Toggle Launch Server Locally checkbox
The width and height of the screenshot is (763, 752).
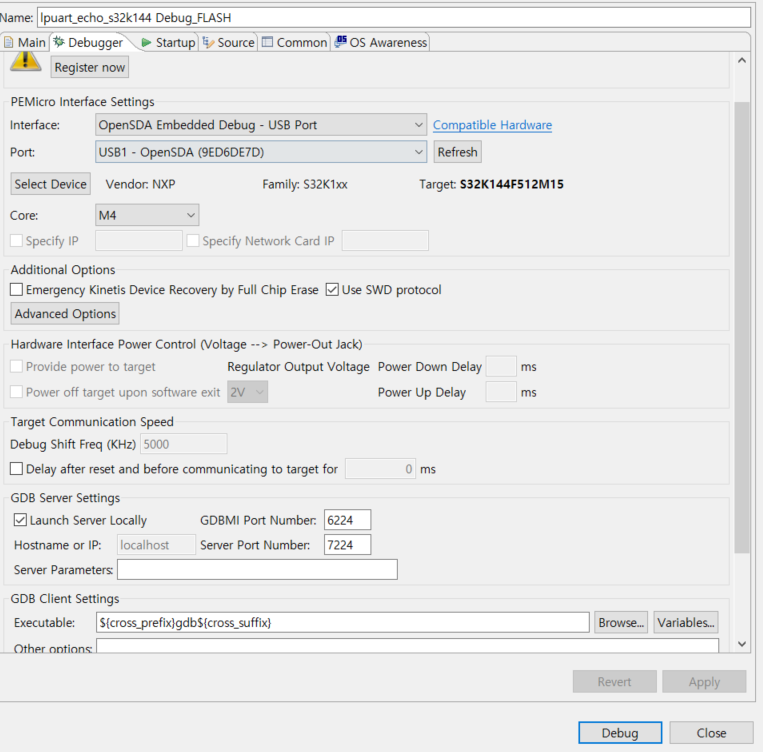coord(20,520)
